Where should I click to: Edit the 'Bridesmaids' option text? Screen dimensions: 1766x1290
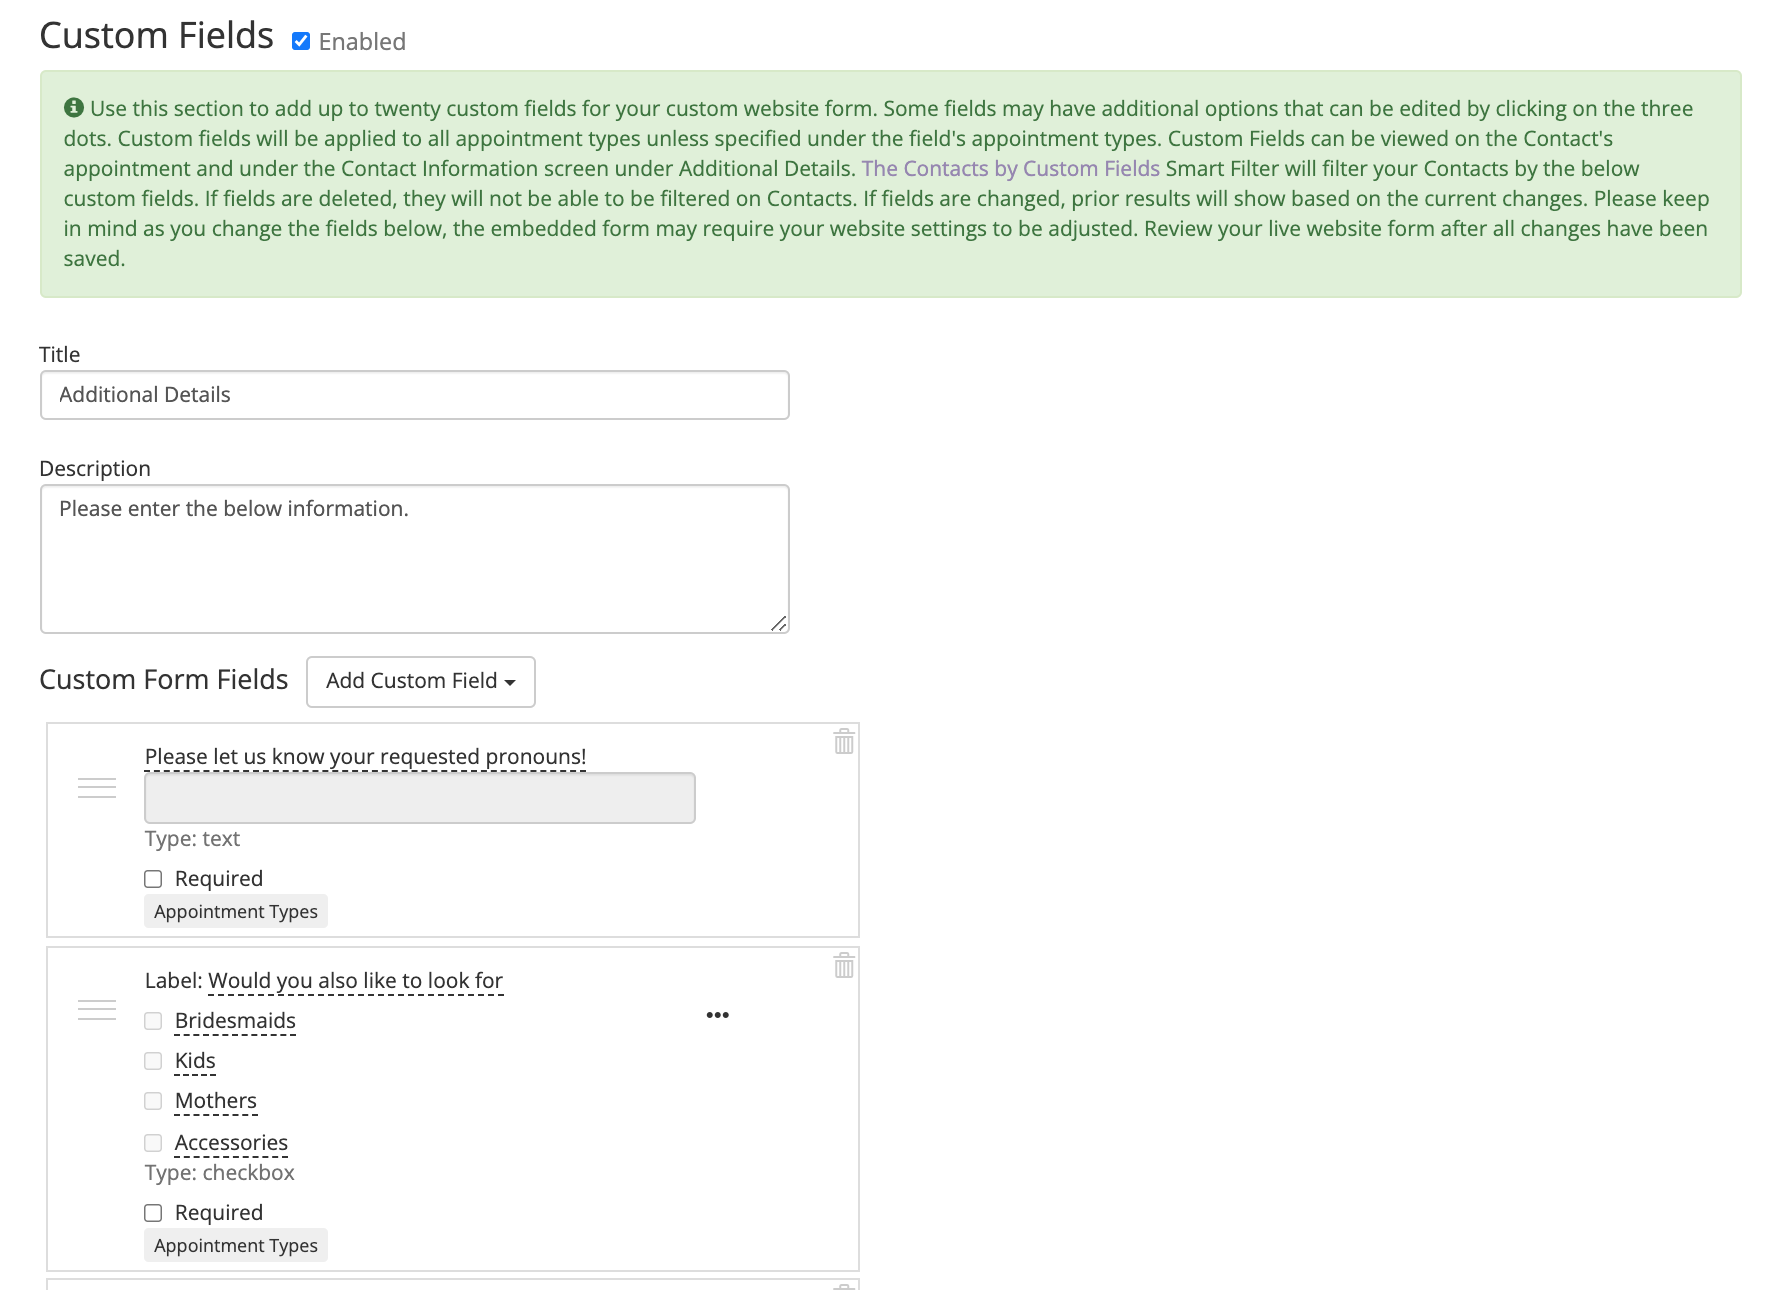pyautogui.click(x=235, y=1021)
